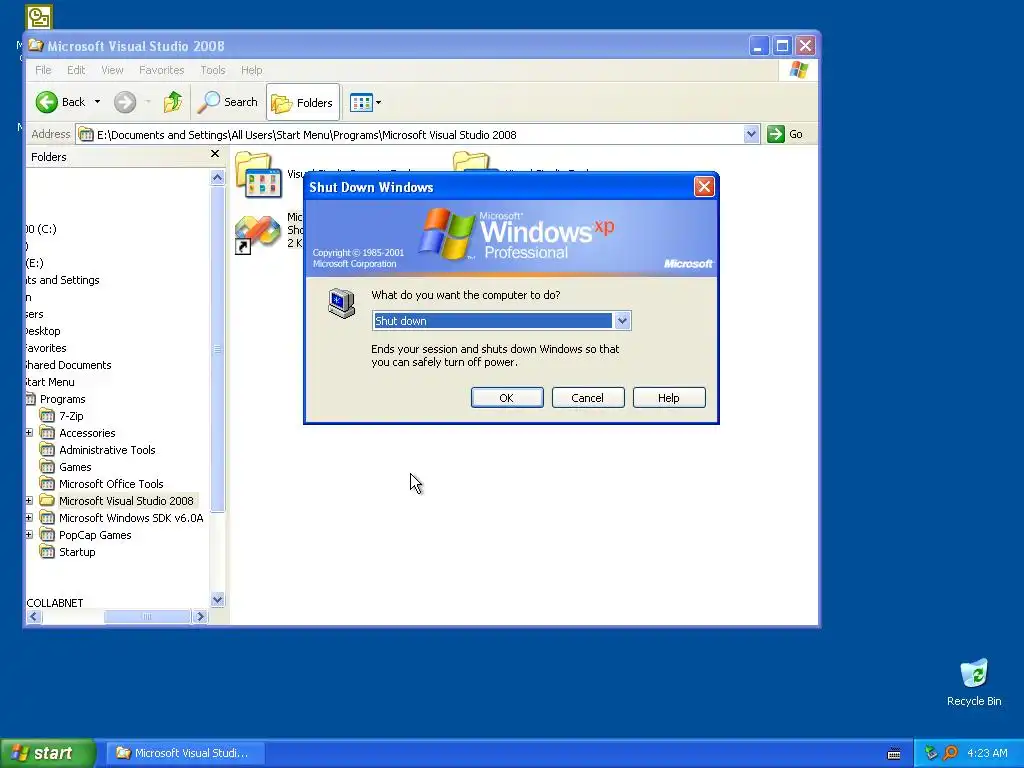
Task: Expand Microsoft Windows SDK v6.0A node
Action: pyautogui.click(x=29, y=518)
